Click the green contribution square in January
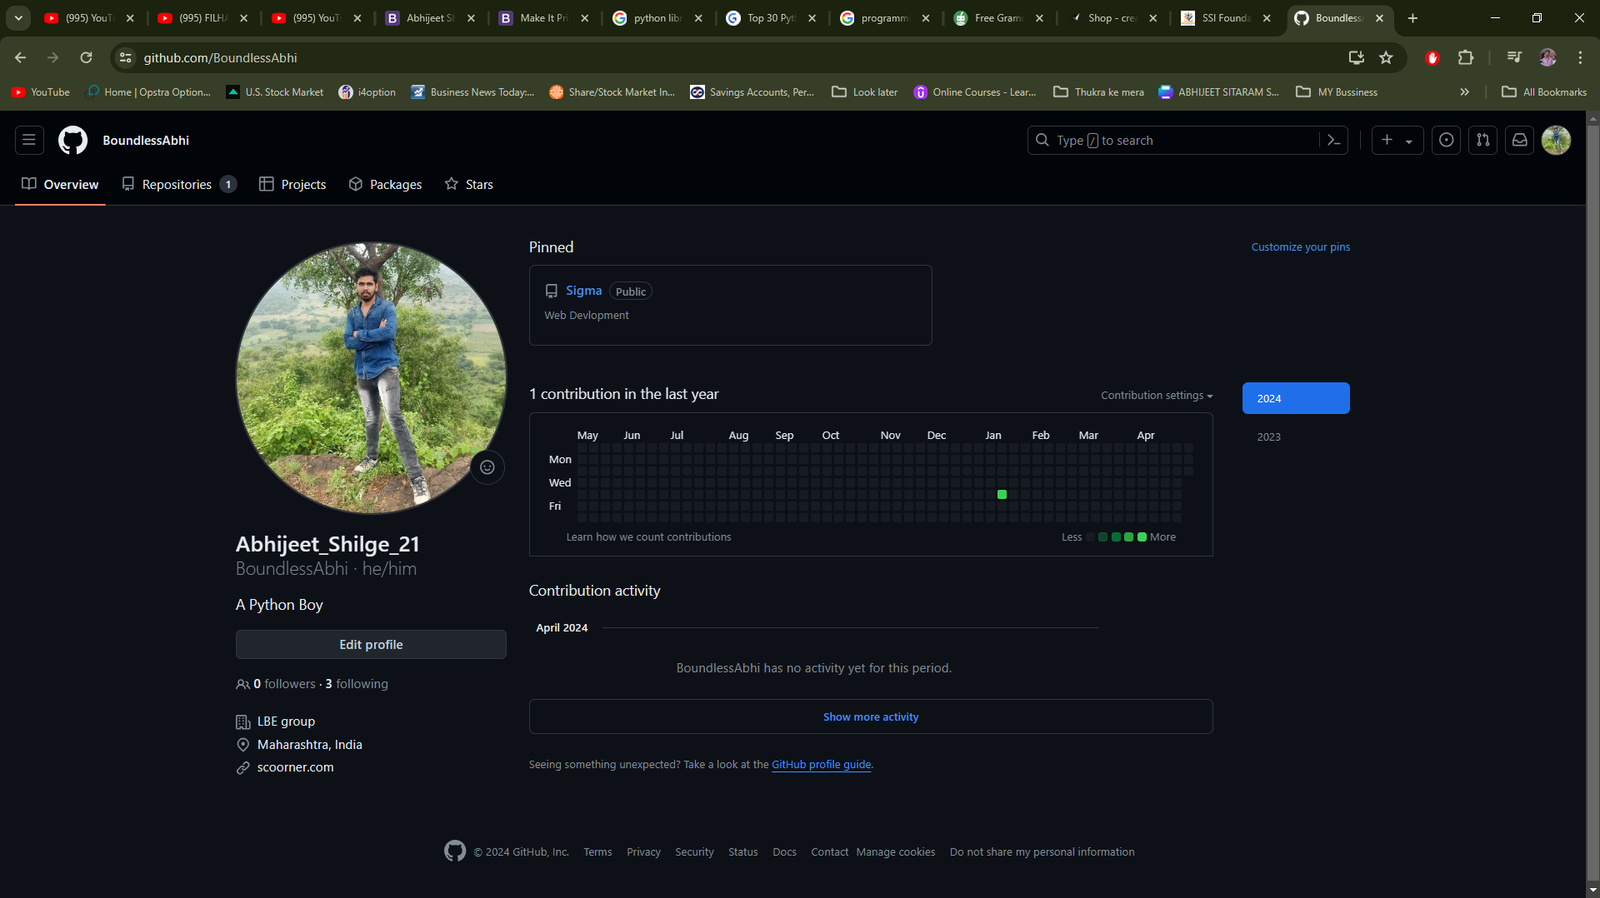The width and height of the screenshot is (1600, 898). [1002, 495]
